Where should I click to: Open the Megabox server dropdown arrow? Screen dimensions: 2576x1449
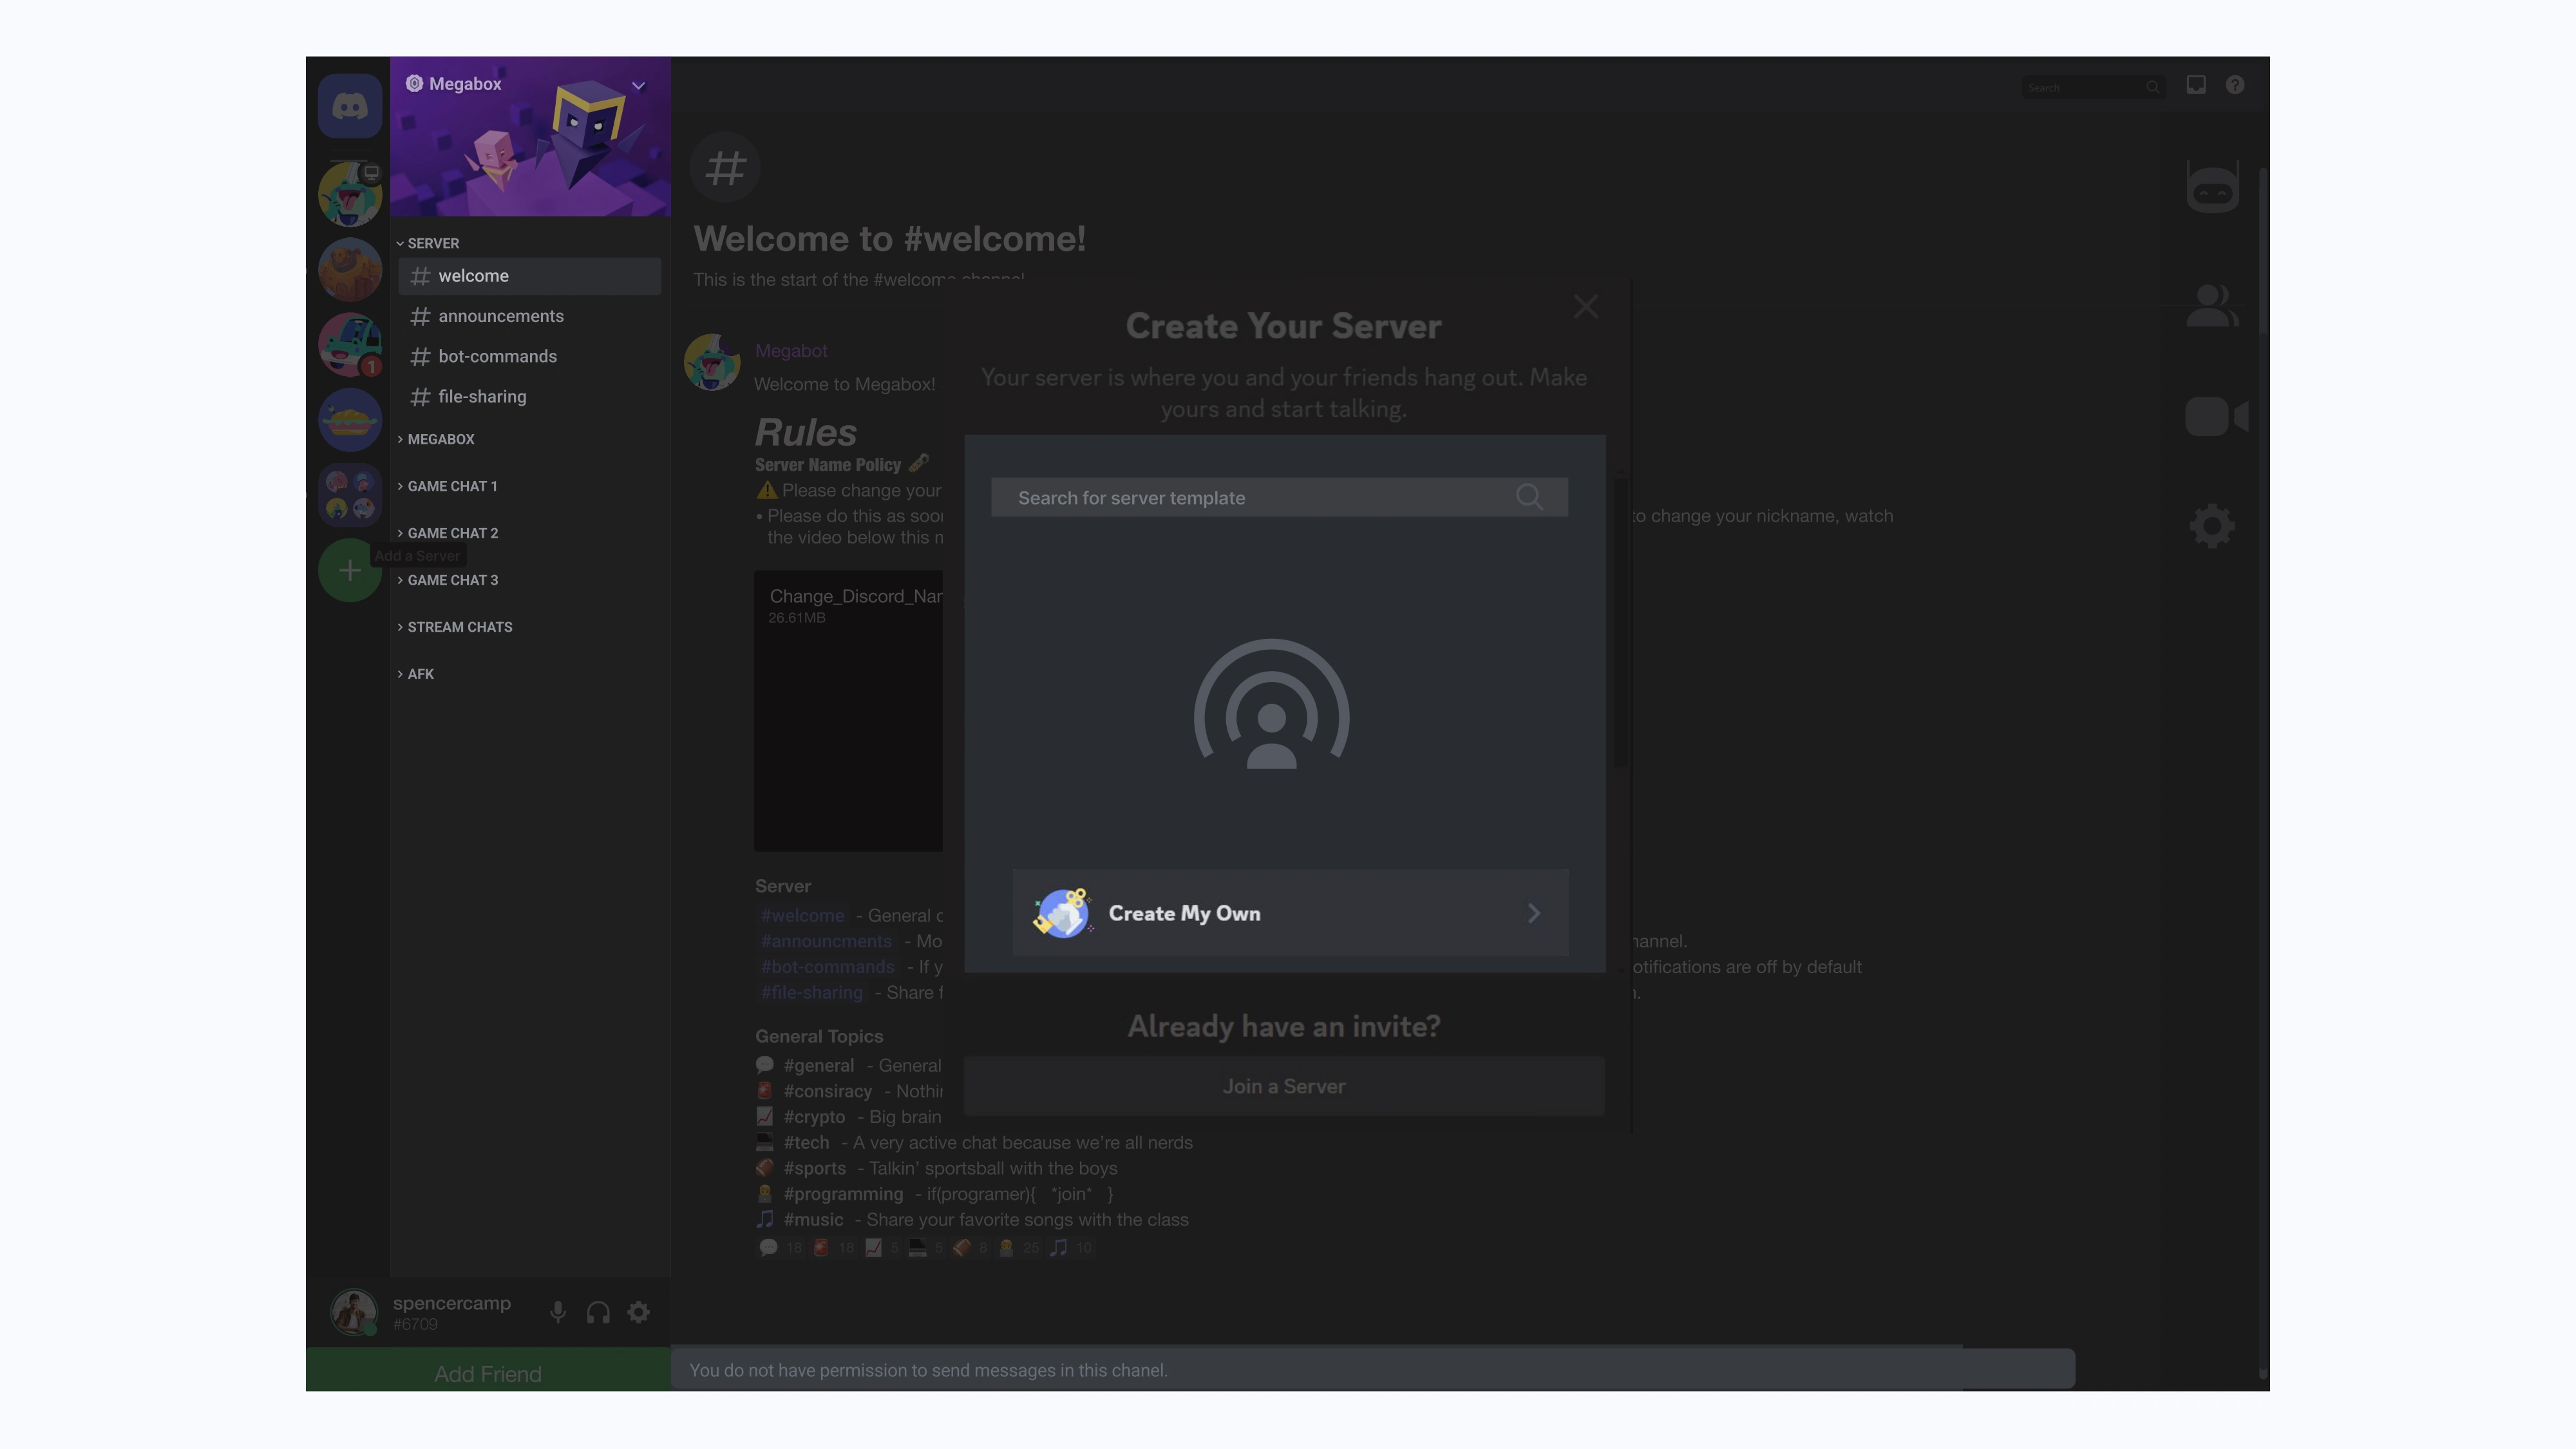[x=638, y=86]
